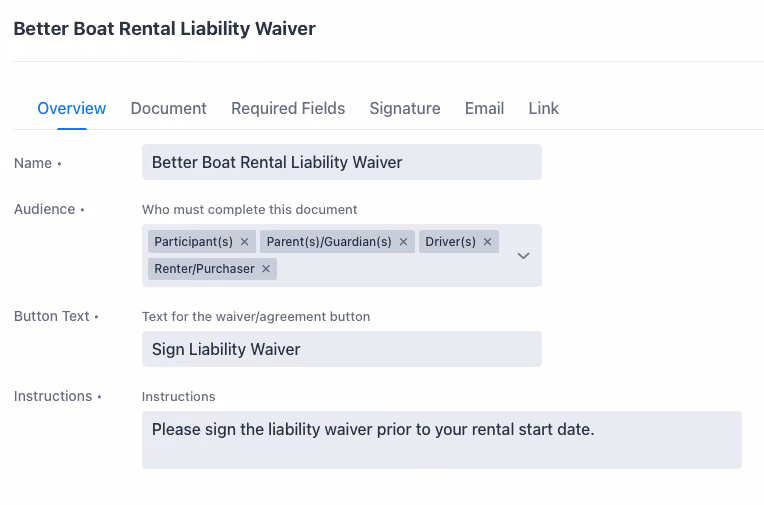
Task: Open the Signature tab
Action: (405, 108)
